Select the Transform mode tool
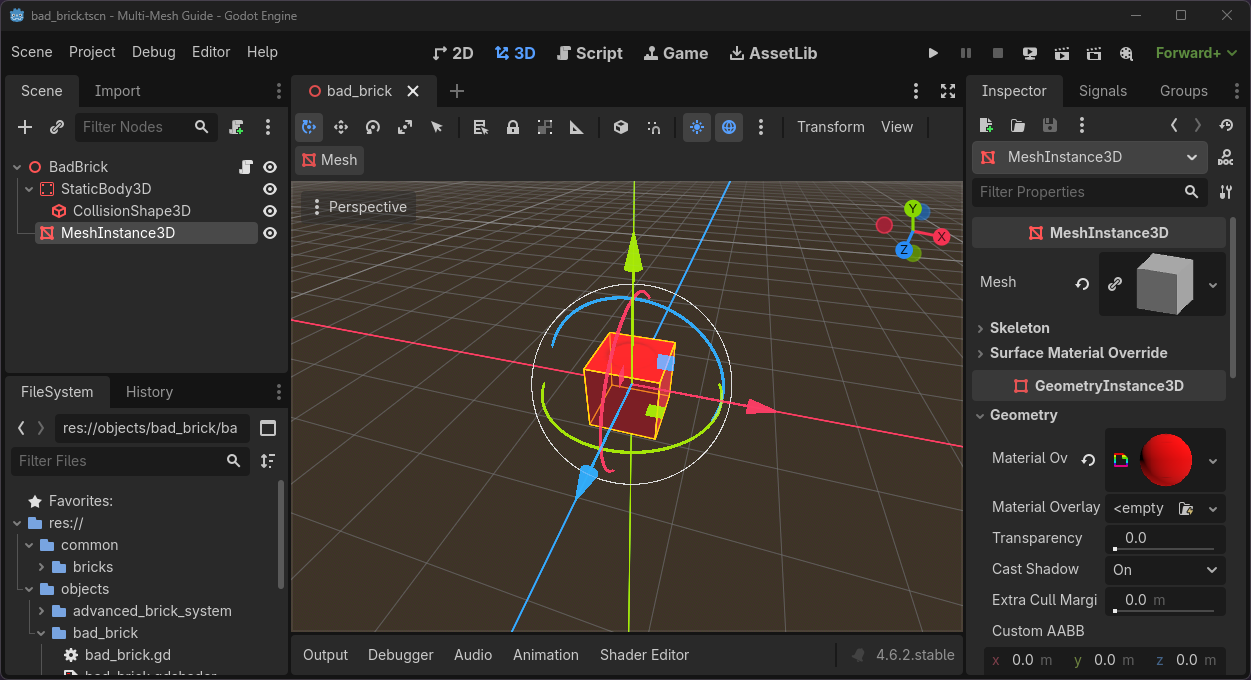Screen dimensions: 1251x680 click(x=309, y=127)
